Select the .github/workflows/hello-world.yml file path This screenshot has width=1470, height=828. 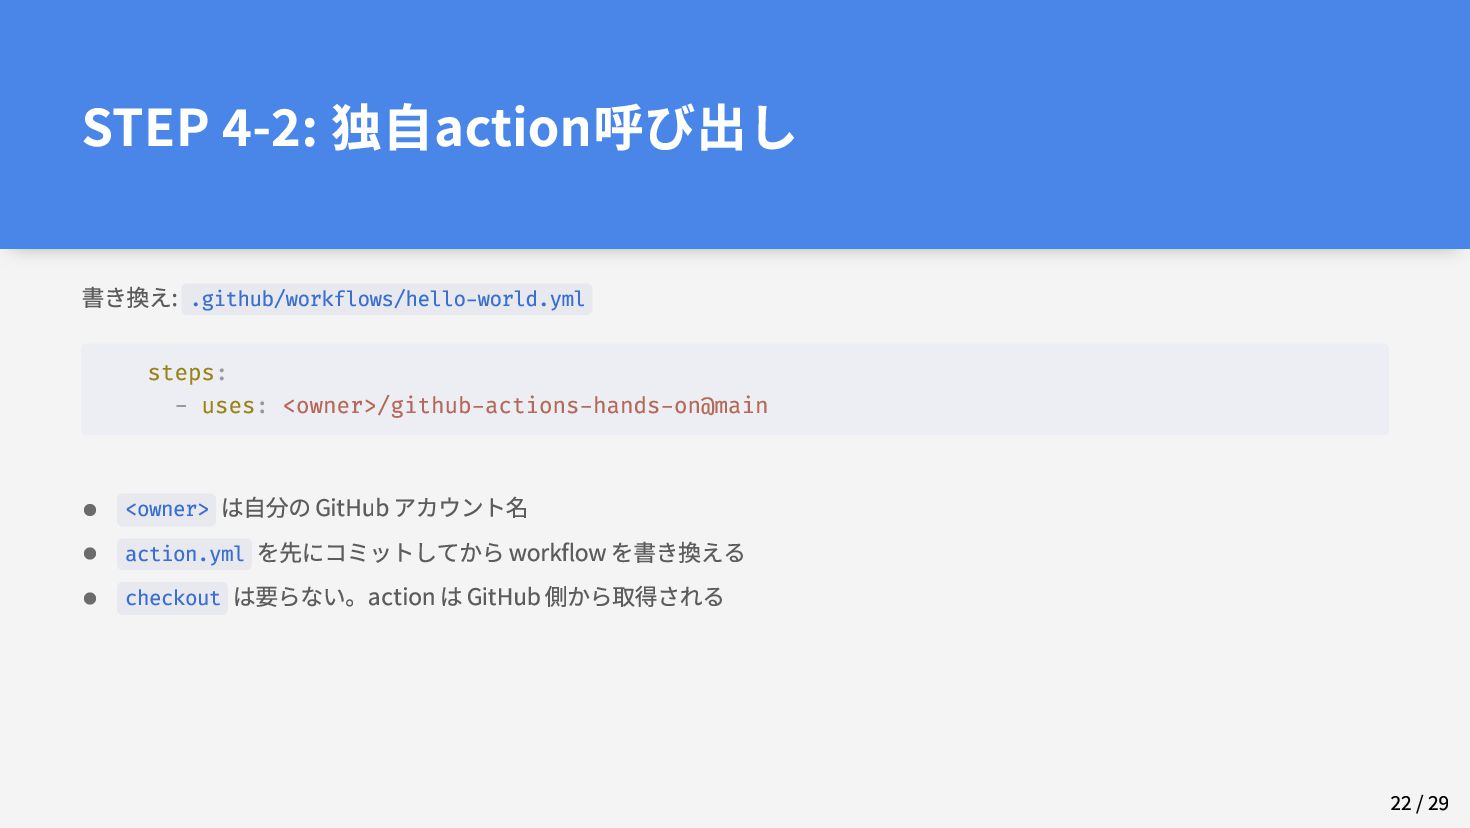[x=387, y=299]
